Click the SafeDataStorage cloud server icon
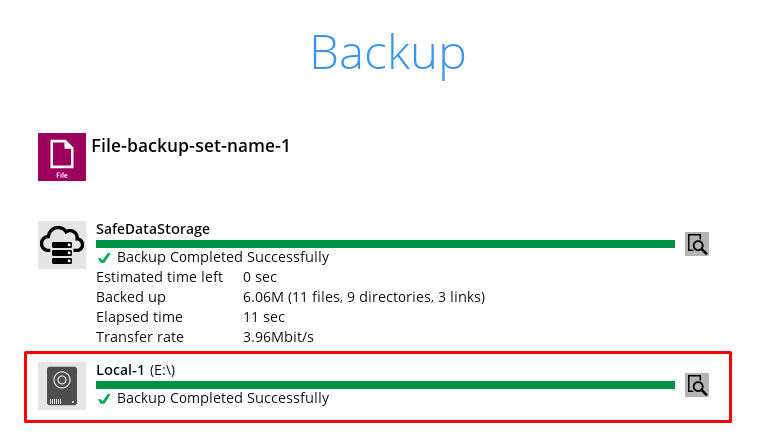 [x=62, y=245]
